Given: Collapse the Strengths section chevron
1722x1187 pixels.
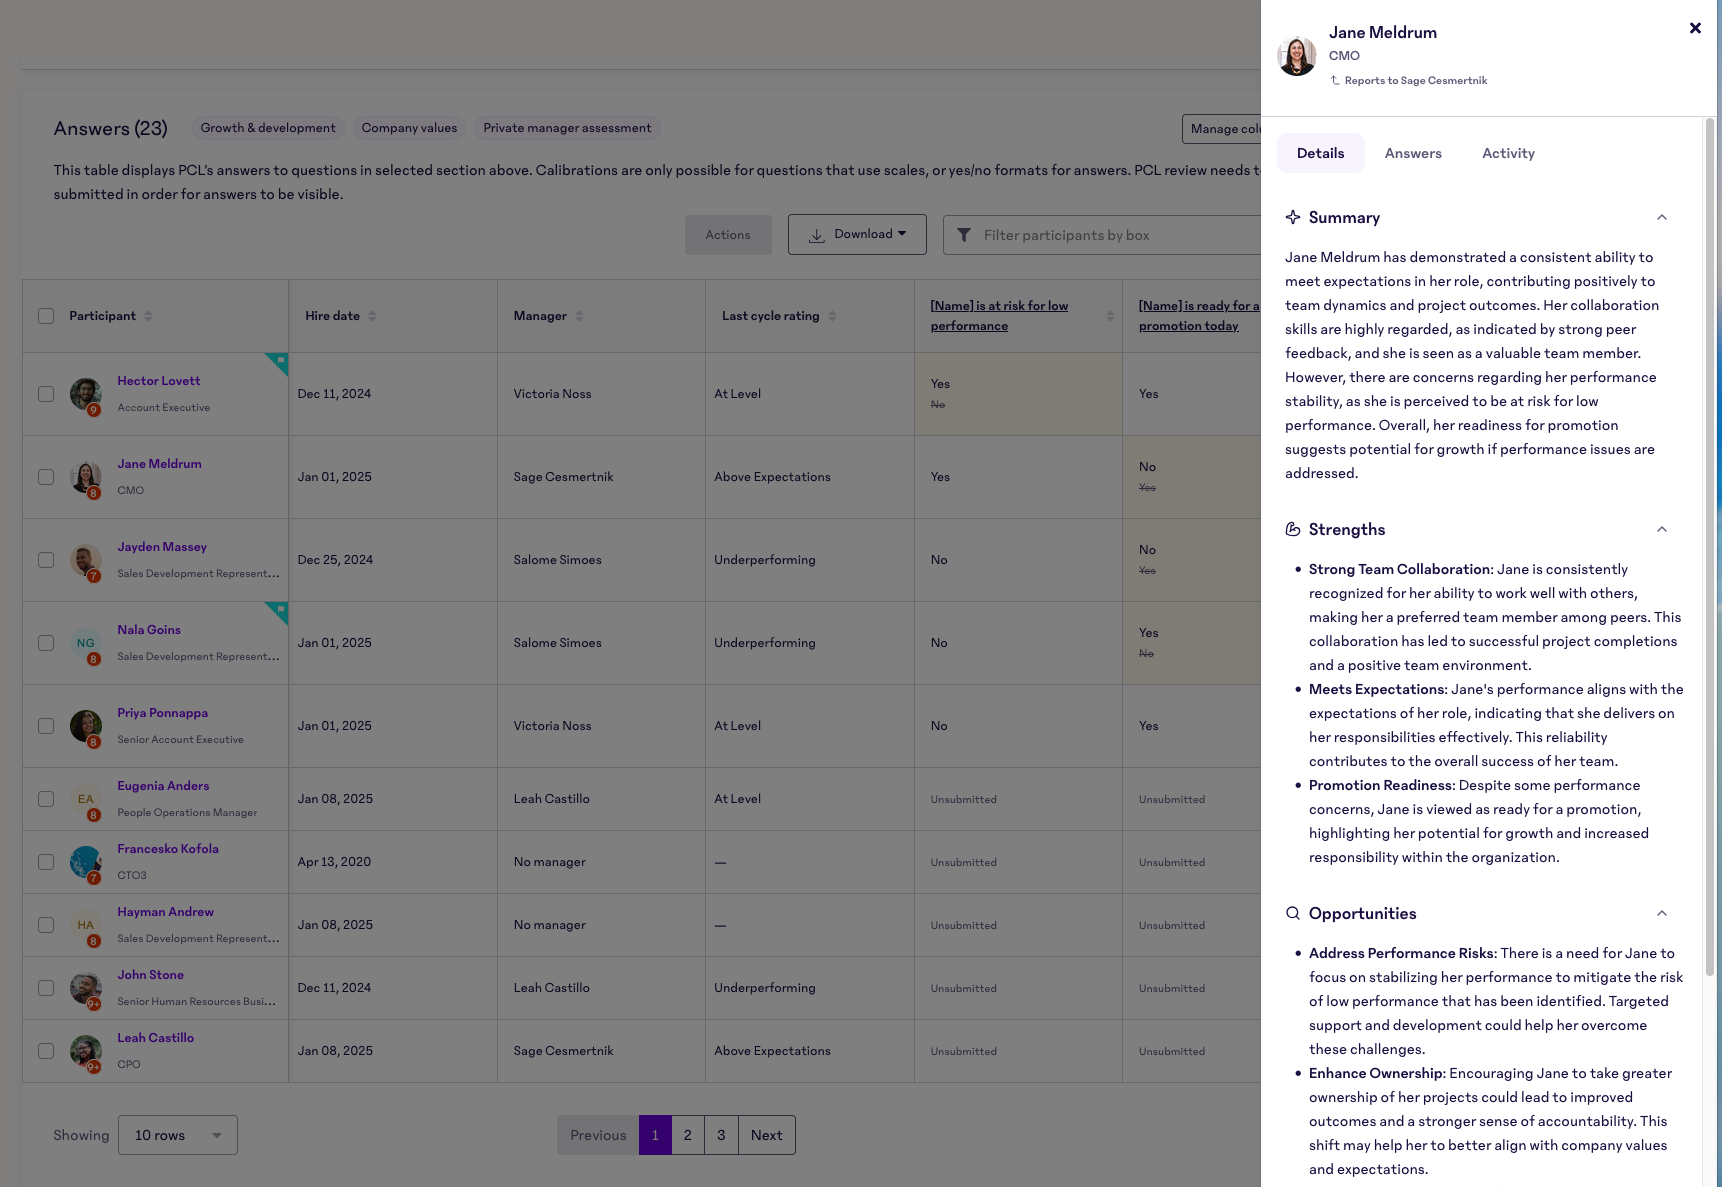Looking at the screenshot, I should click(1662, 529).
